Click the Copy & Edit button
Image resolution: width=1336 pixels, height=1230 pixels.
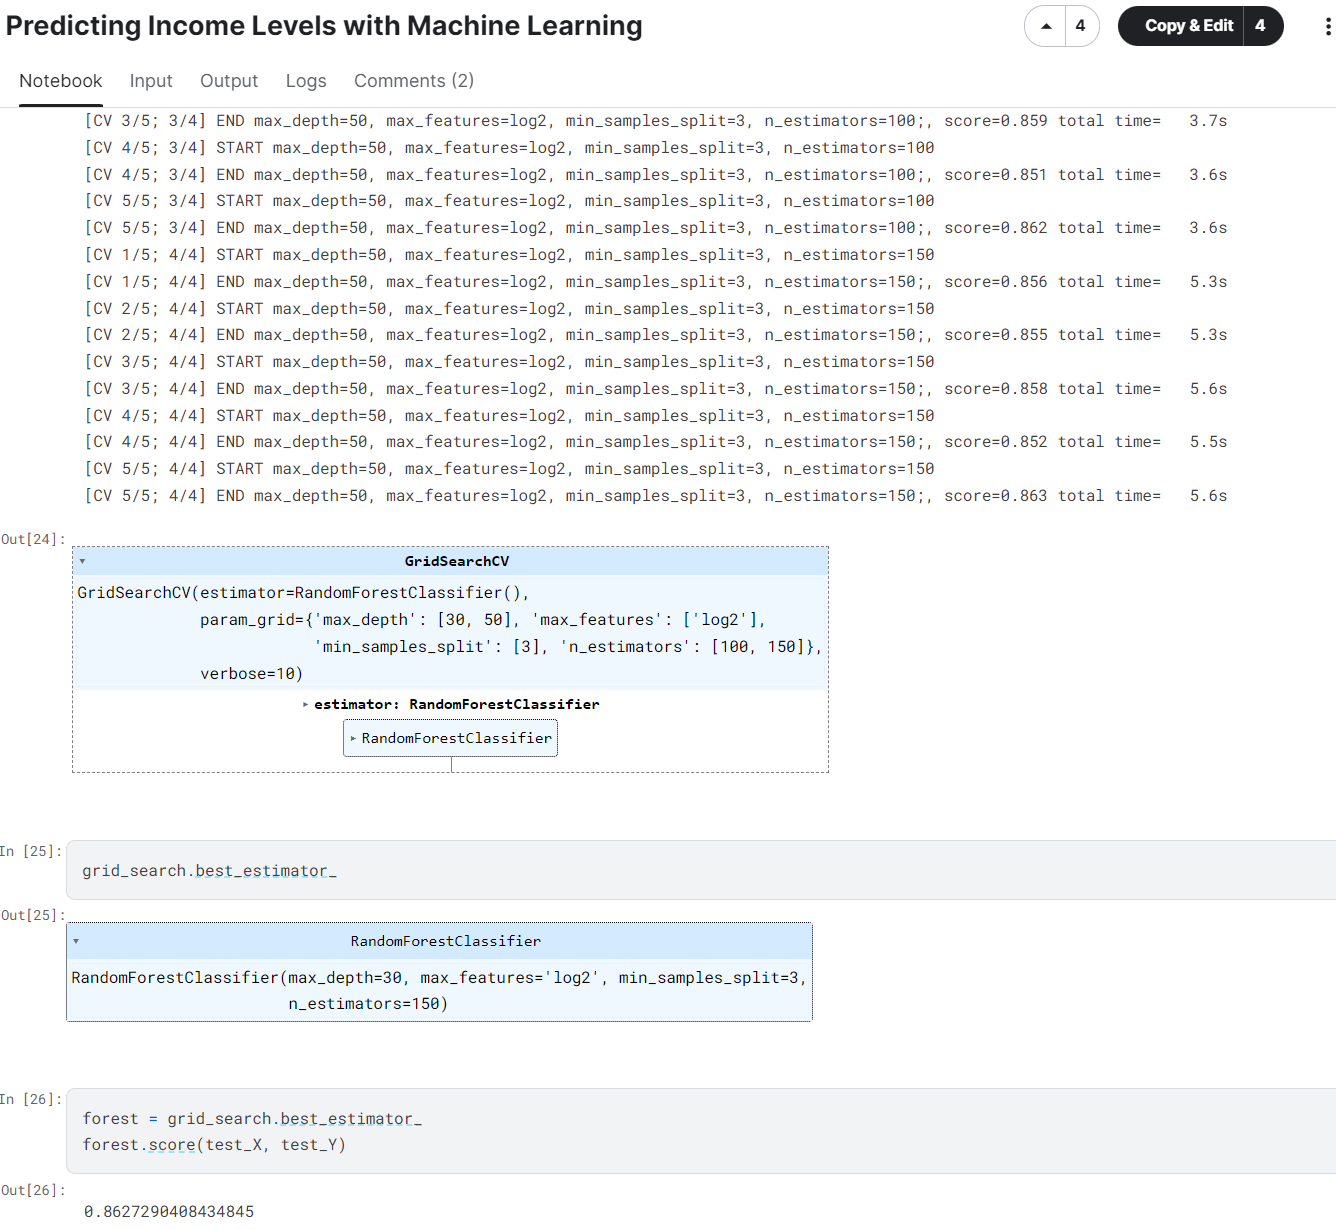1188,26
